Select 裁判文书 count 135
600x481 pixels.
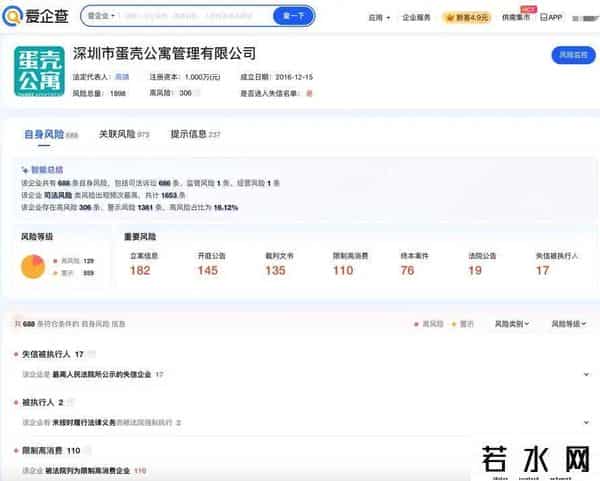click(279, 264)
